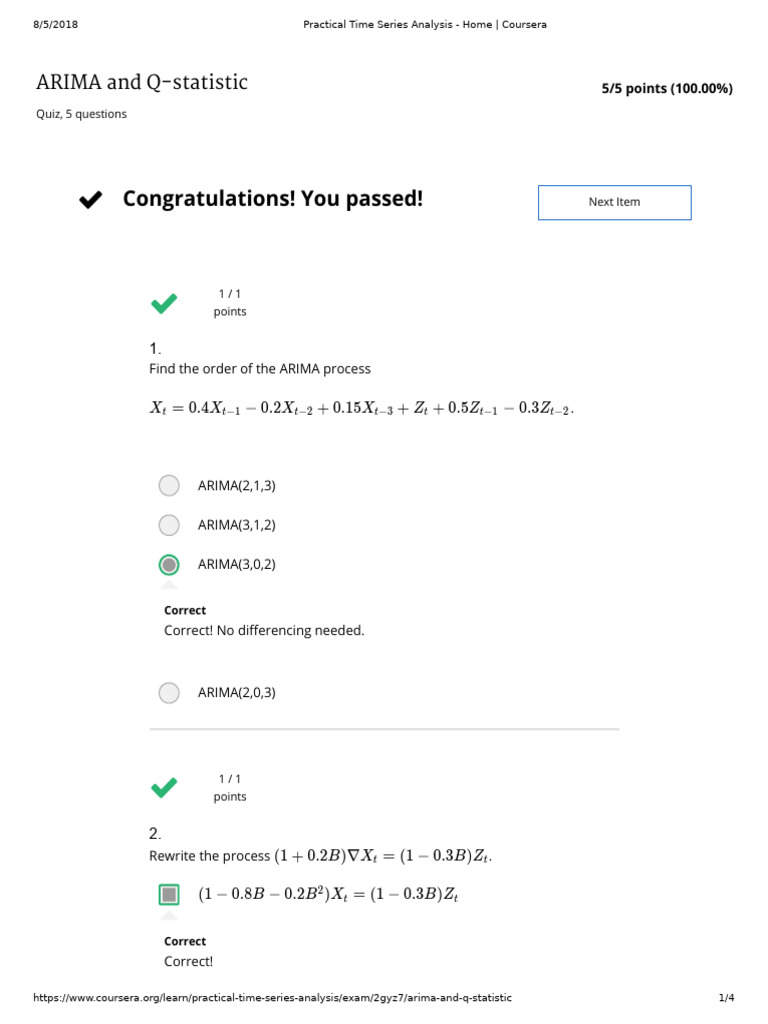Open the Coursera exam URL in the footer
Viewport: 768px width, 1024px height.
(272, 998)
